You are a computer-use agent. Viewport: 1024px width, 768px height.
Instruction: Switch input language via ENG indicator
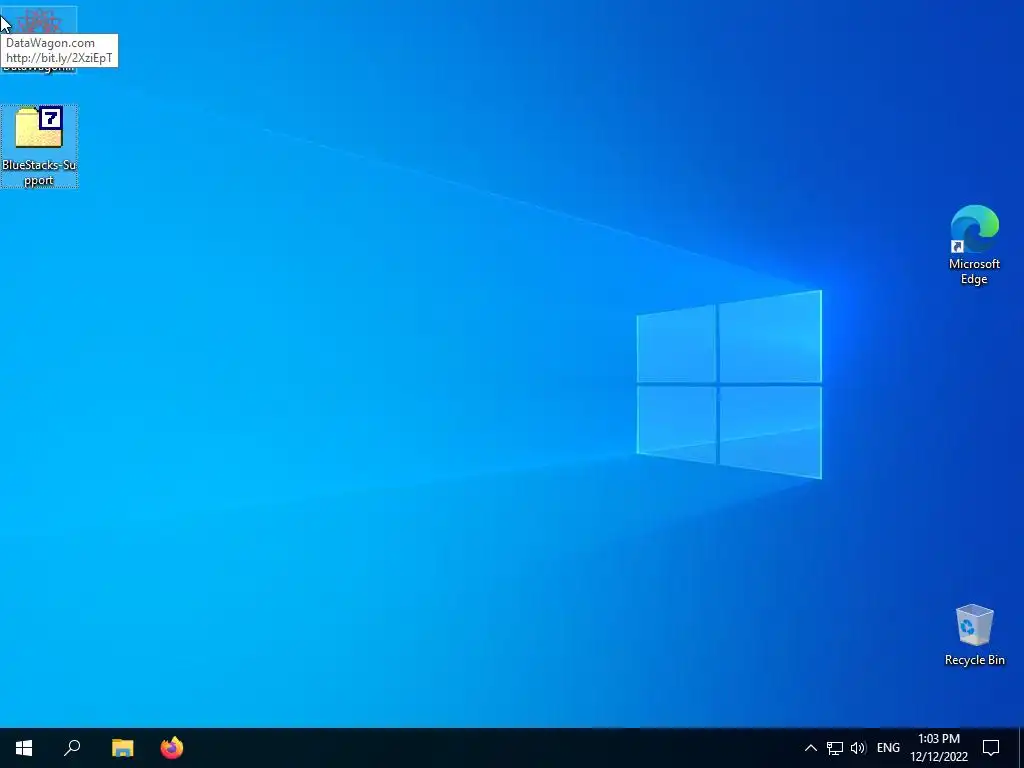point(888,748)
